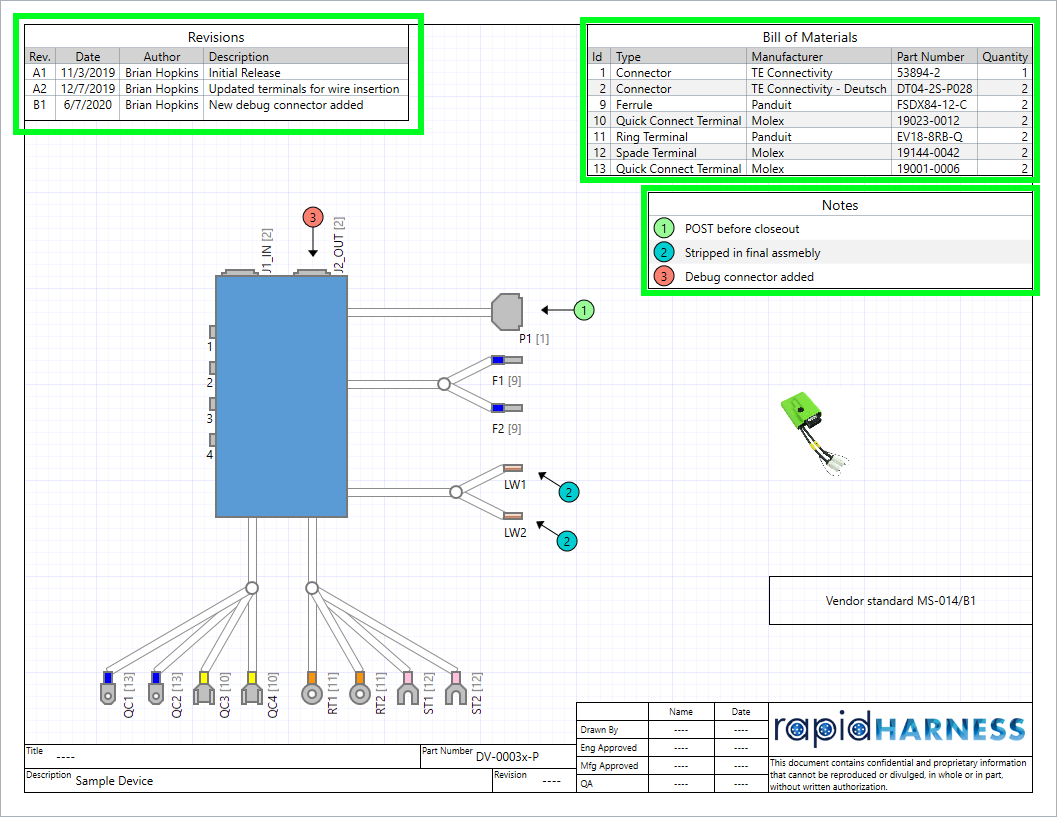This screenshot has width=1057, height=817.
Task: Select the ST1 spade terminal symbol
Action: pos(407,688)
